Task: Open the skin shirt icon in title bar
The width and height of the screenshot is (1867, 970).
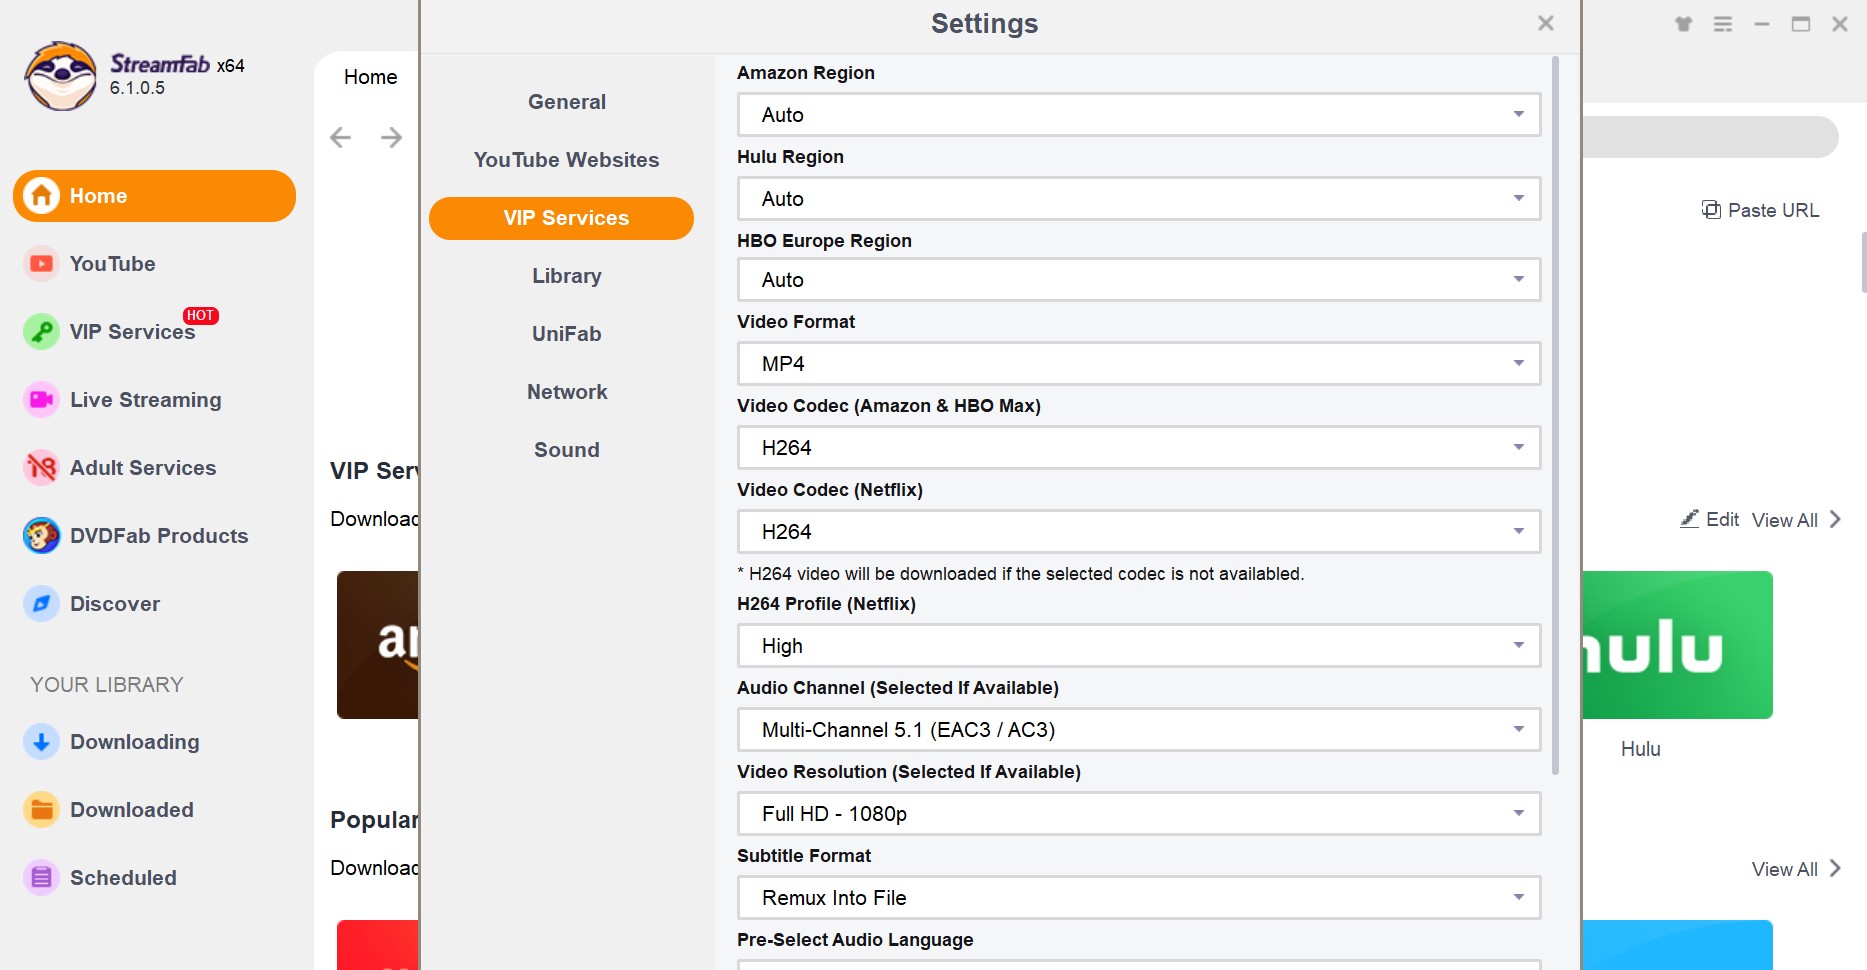Action: [x=1684, y=24]
